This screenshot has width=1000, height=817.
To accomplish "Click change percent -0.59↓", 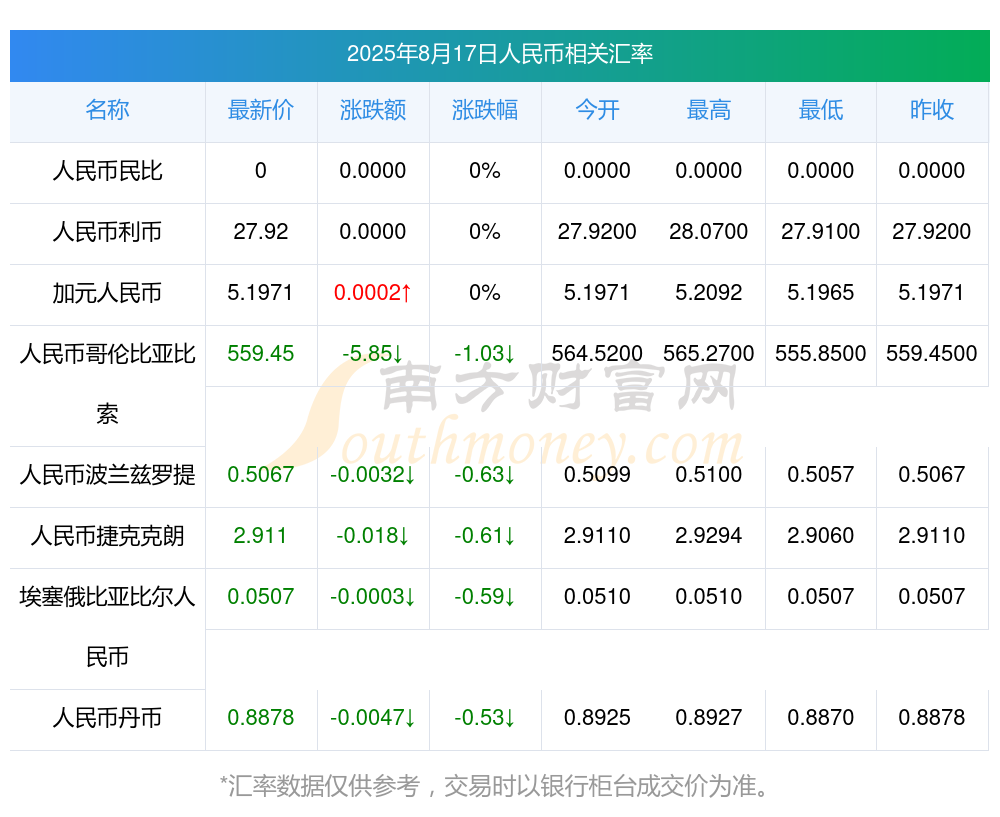I will click(485, 596).
